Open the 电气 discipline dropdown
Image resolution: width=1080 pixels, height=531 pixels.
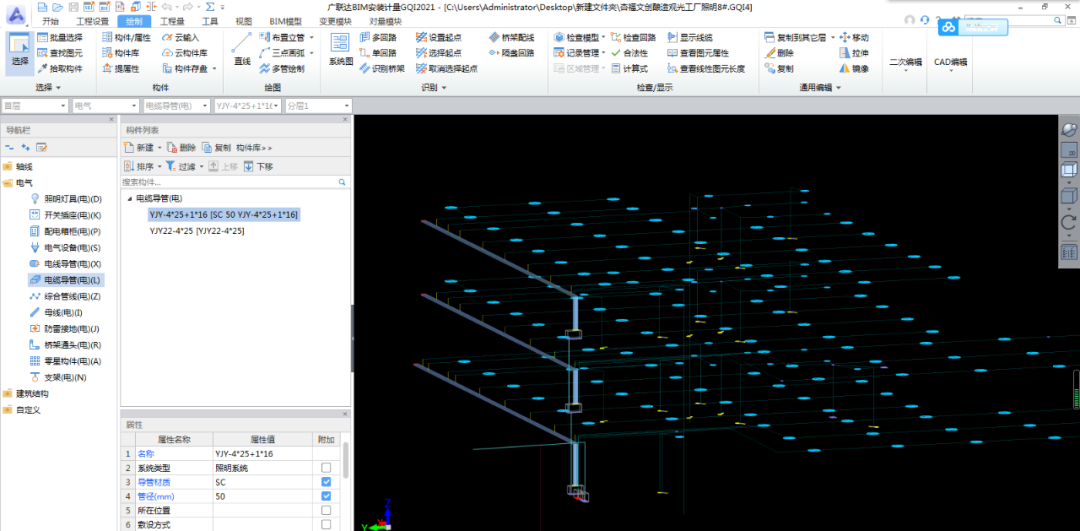tap(105, 106)
